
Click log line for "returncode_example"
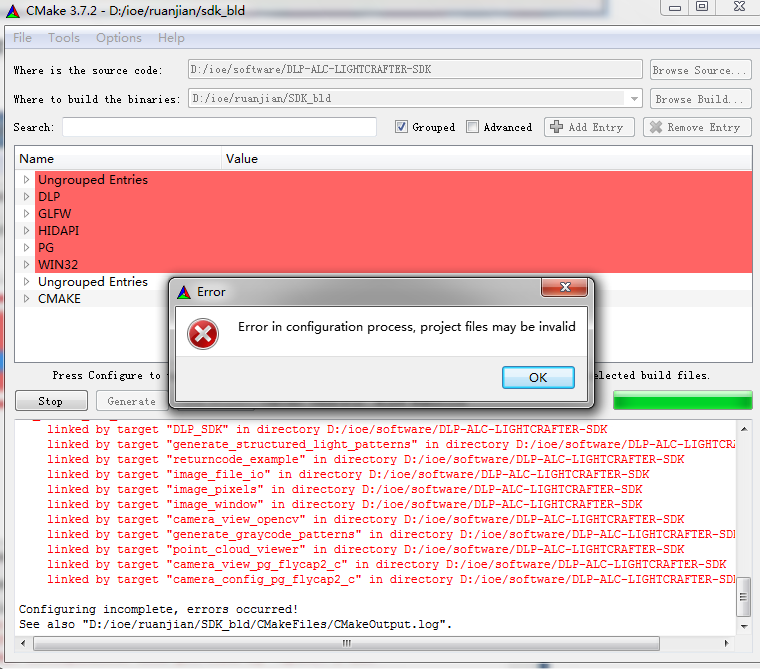point(365,459)
